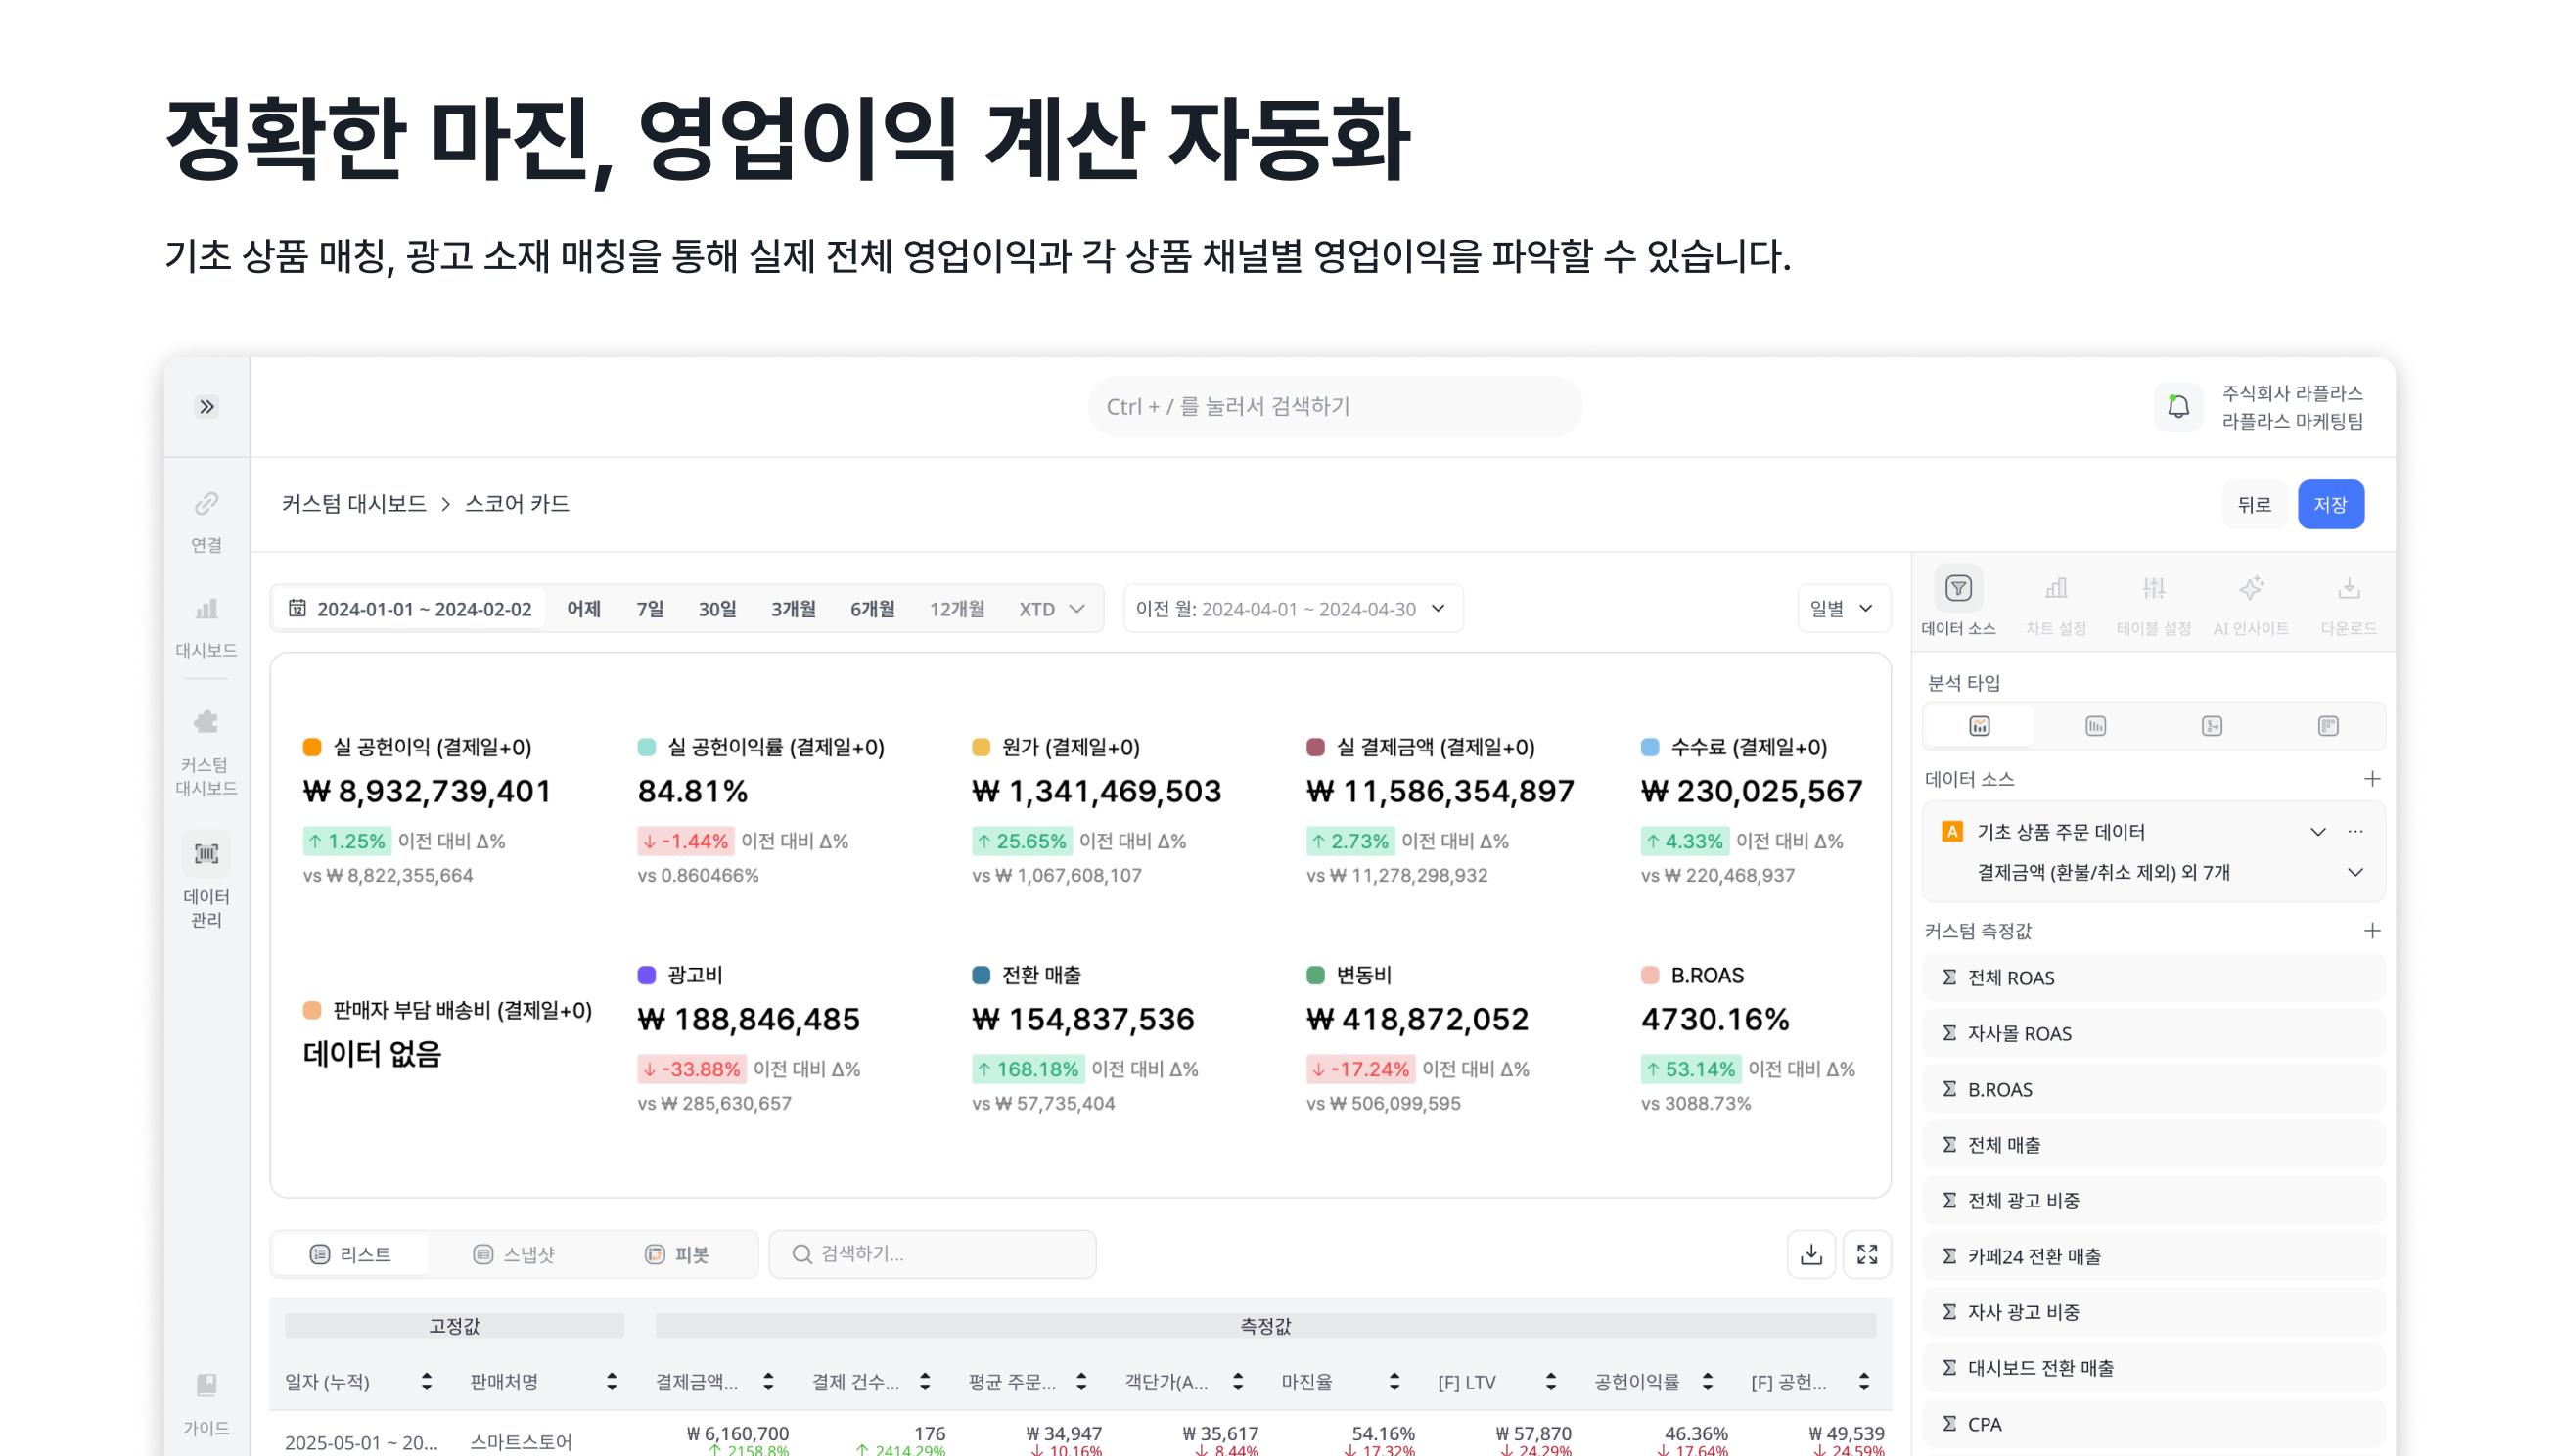
Task: Open the 일별 interval dropdown
Action: coord(1843,608)
